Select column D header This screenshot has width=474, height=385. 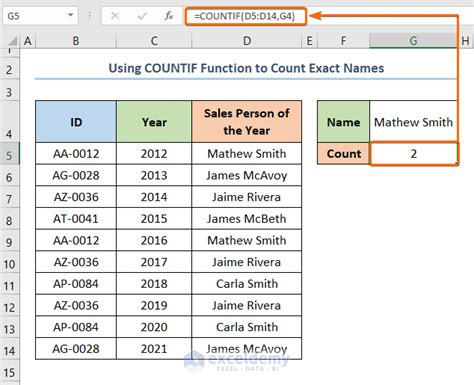point(247,41)
